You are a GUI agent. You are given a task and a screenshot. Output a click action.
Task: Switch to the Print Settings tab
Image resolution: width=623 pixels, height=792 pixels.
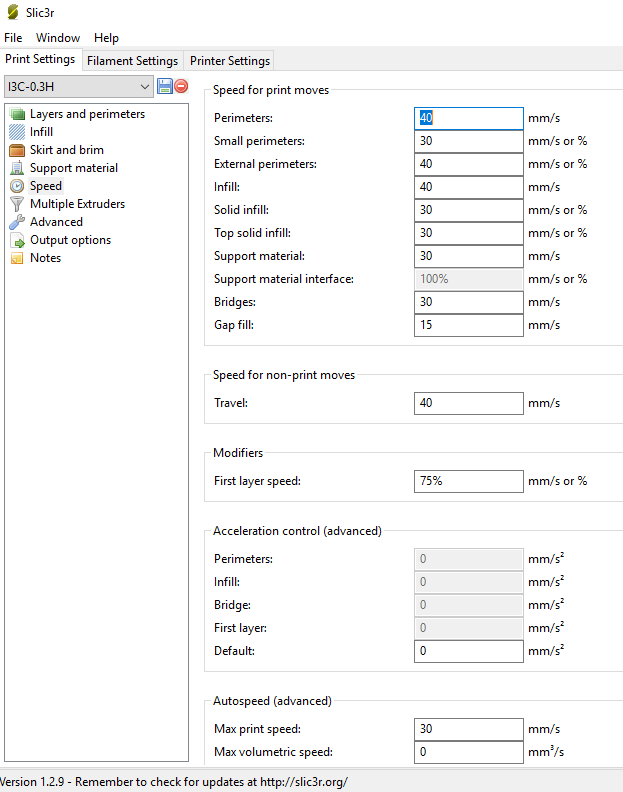[40, 59]
